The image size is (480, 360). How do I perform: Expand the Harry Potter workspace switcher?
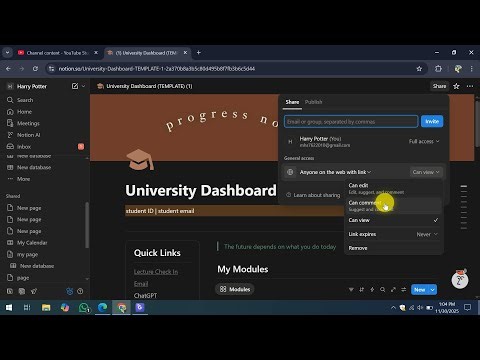[32, 86]
